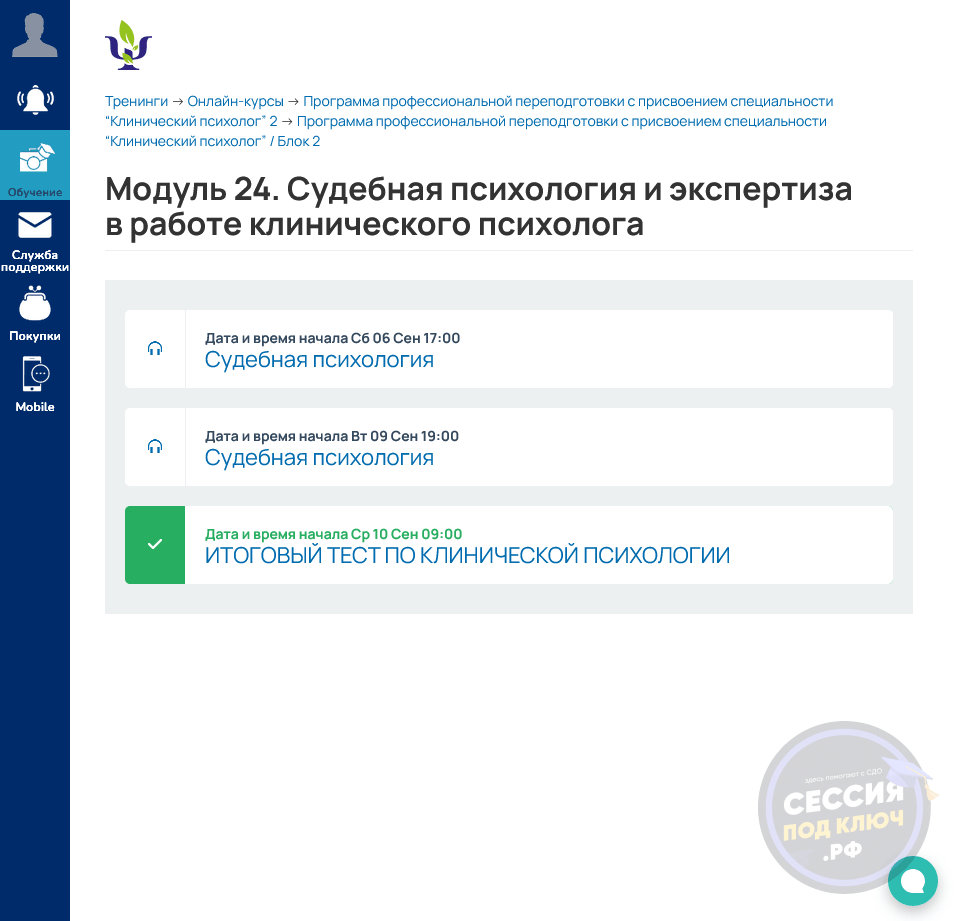
Task: Open the Покупки purse icon
Action: point(35,304)
